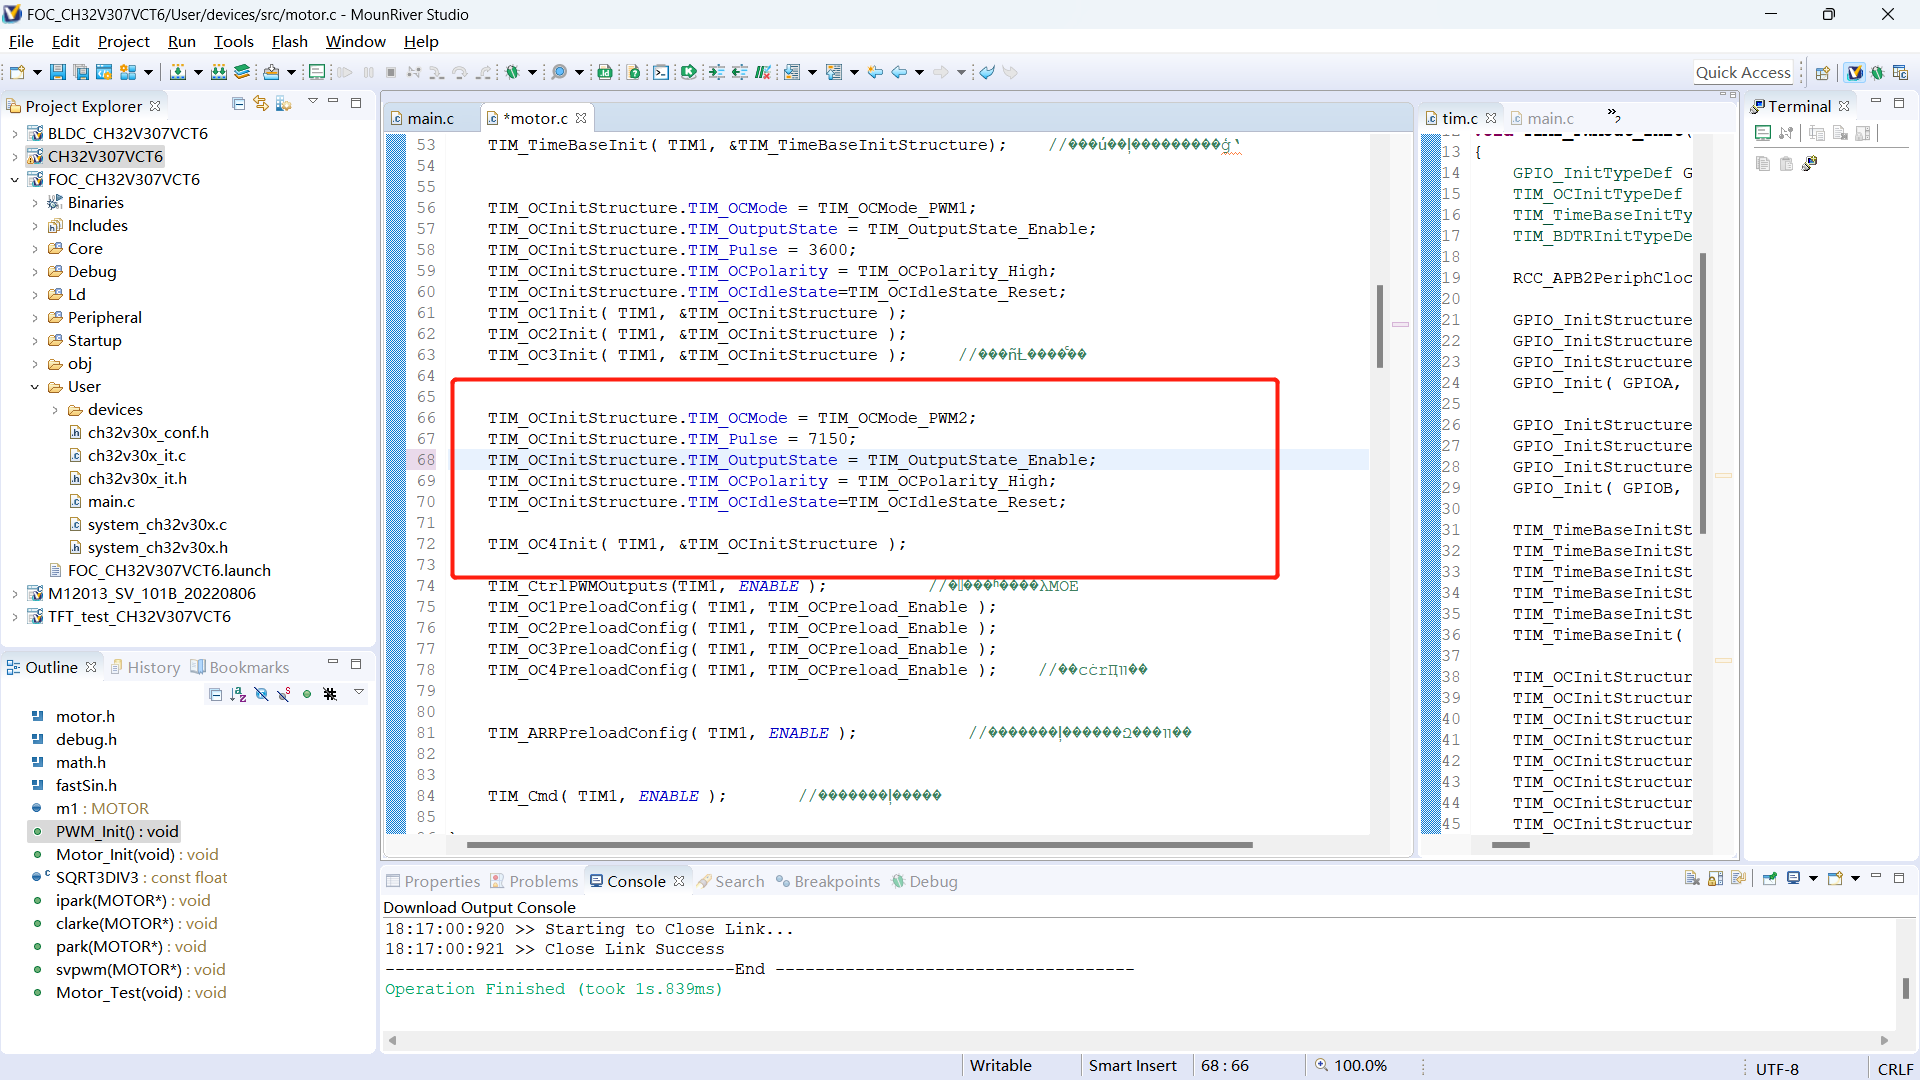This screenshot has height=1080, width=1920.
Task: Toggle alphabetical Sort in Outline toolbar
Action: tap(238, 694)
